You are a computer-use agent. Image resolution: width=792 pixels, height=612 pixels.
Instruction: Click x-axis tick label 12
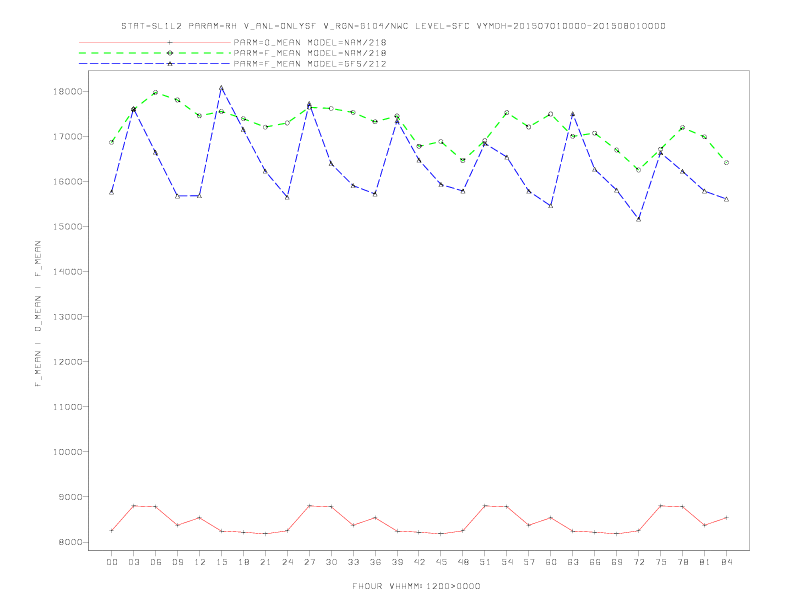(x=200, y=562)
